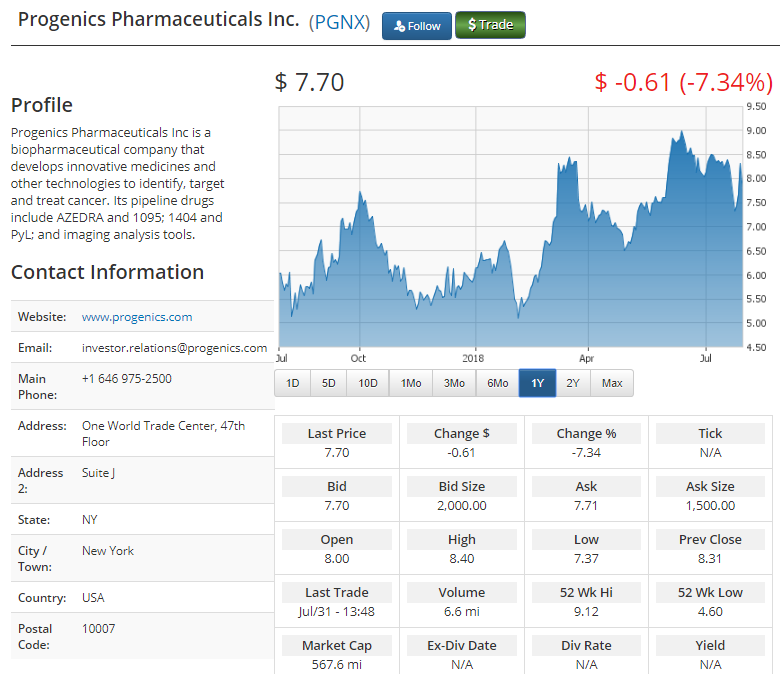The image size is (780, 674).
Task: Click the Profile heading
Action: pyautogui.click(x=42, y=105)
